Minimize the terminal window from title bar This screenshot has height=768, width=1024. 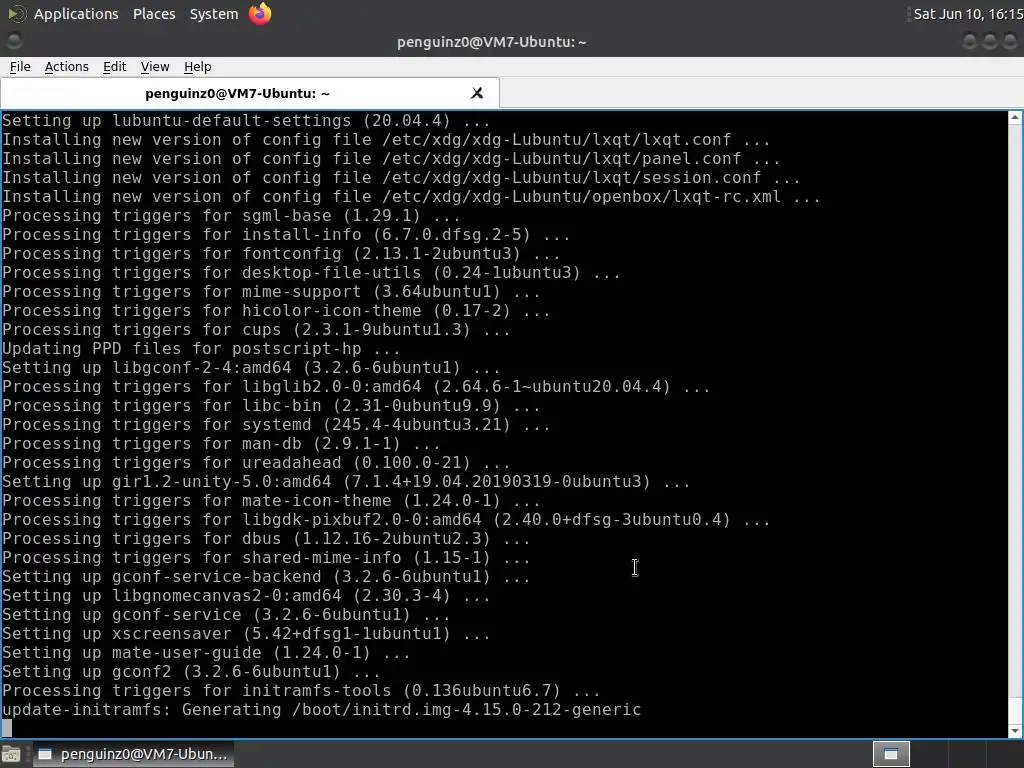click(970, 41)
